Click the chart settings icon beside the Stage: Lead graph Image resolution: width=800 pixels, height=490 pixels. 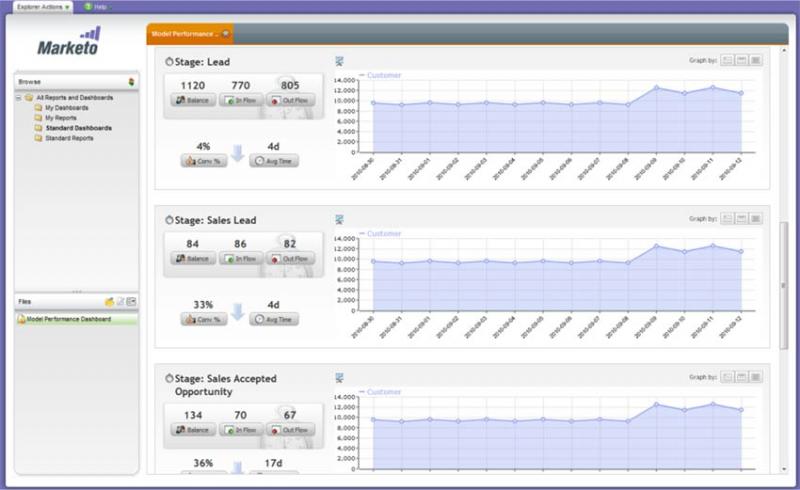tap(340, 61)
